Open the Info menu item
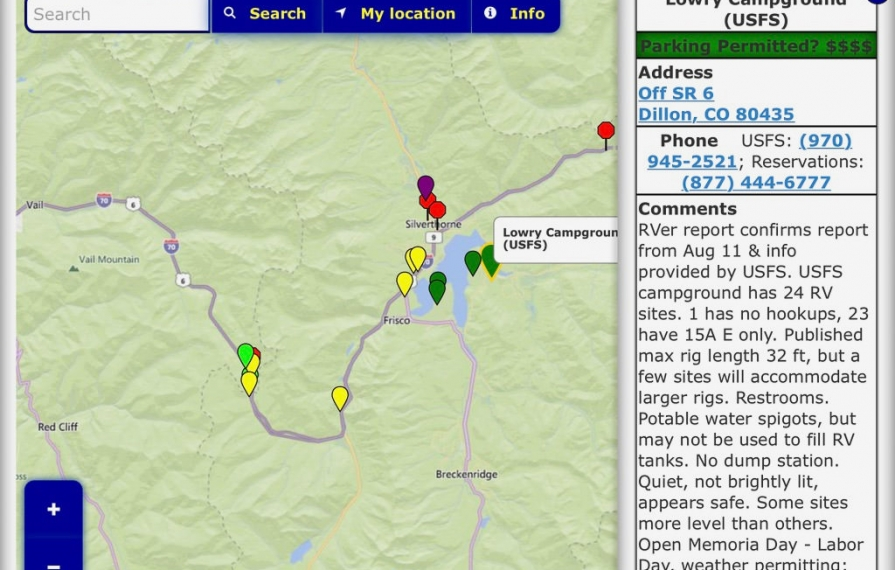The image size is (895, 570). [x=515, y=14]
